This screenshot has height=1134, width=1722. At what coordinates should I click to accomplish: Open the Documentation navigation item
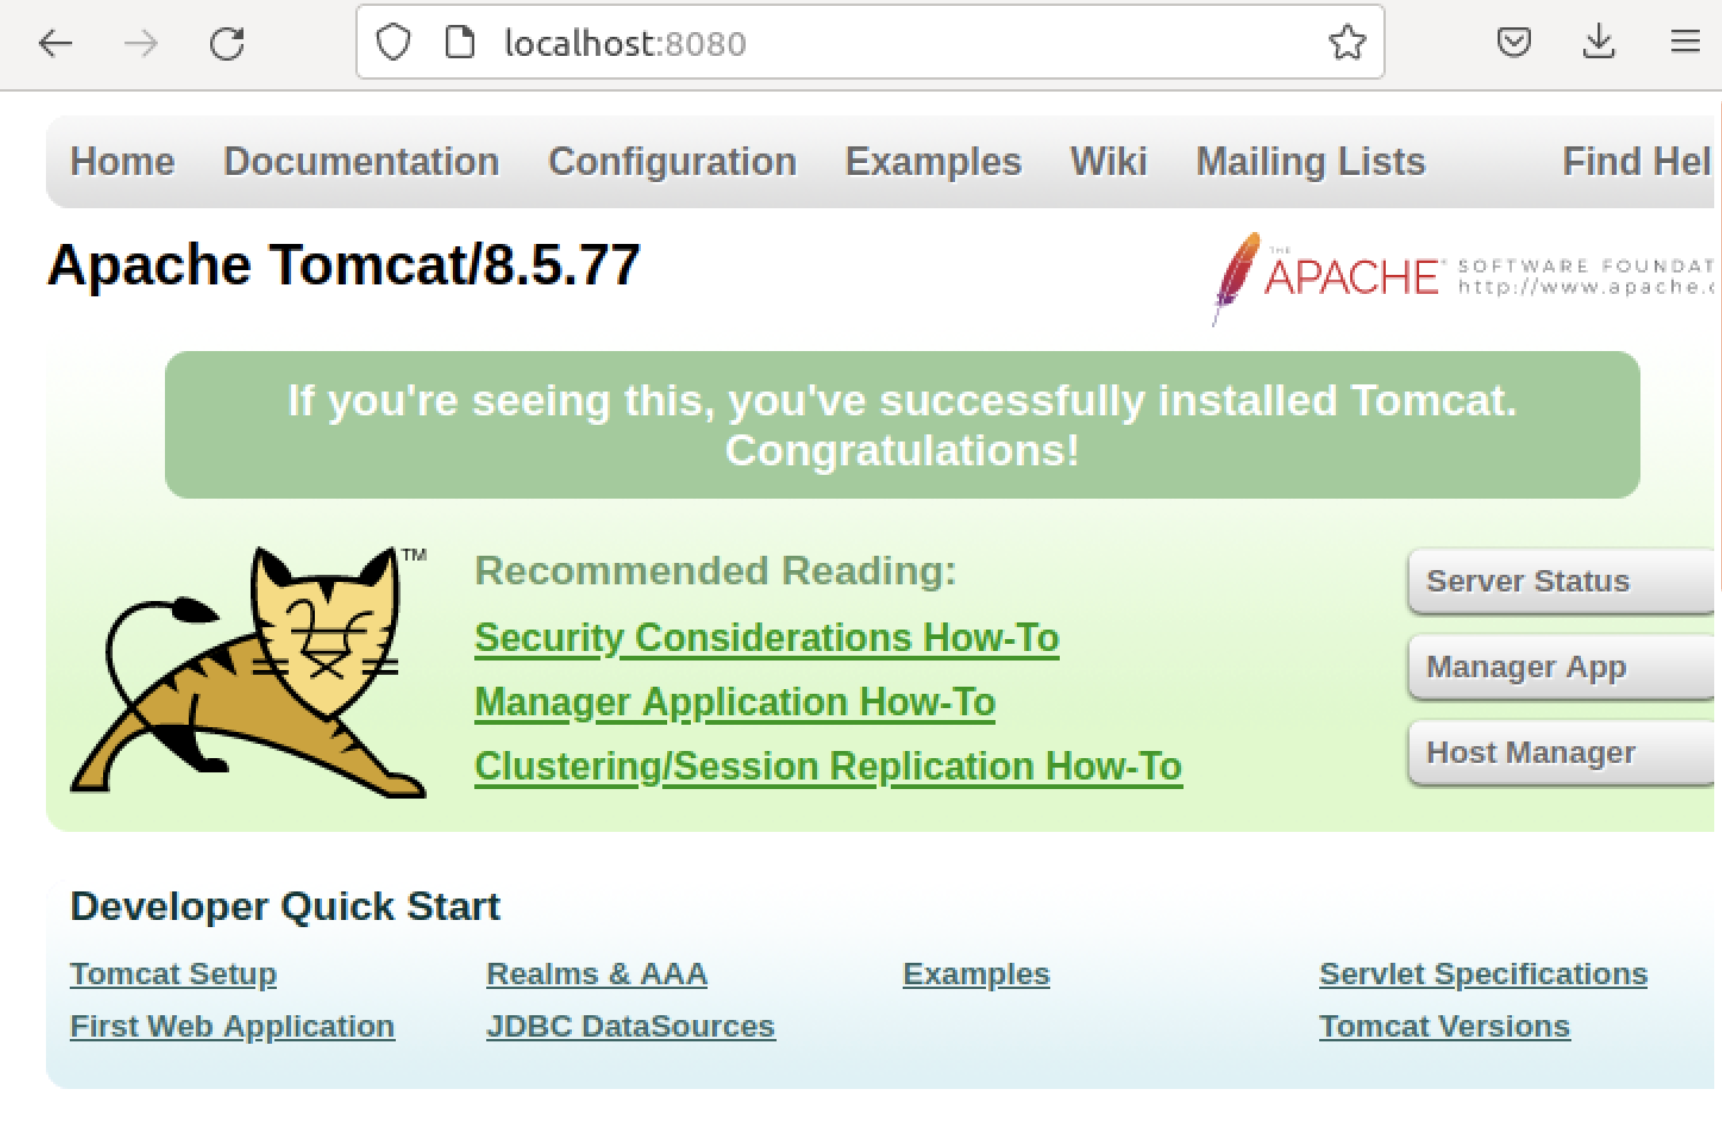[x=361, y=162]
